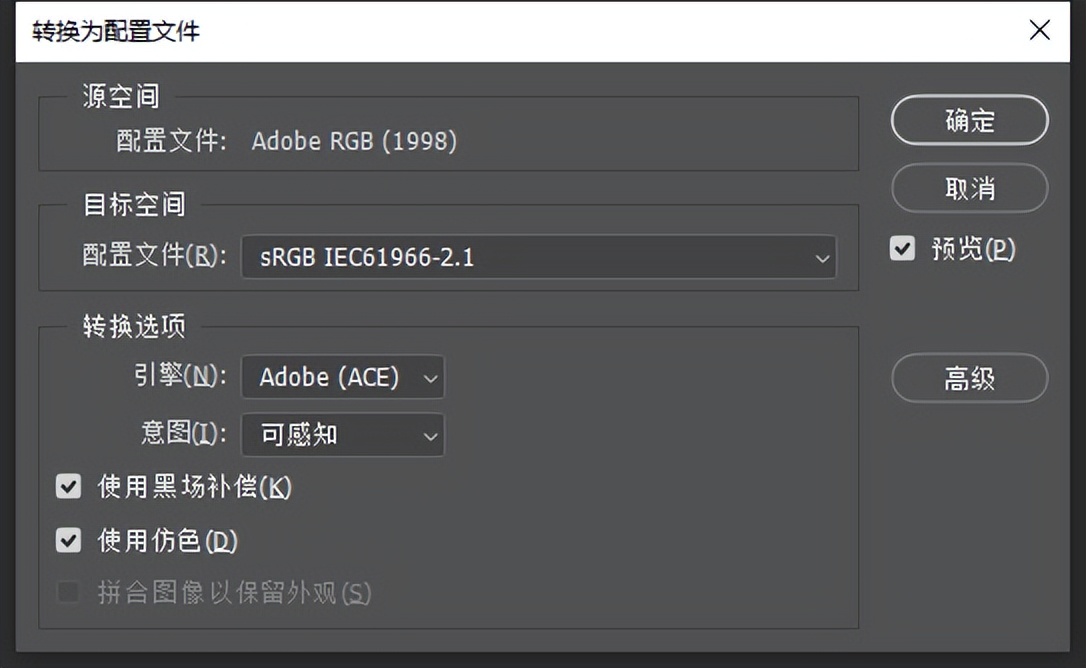Open the 高级 advanced options
The width and height of the screenshot is (1086, 668).
pyautogui.click(x=969, y=379)
